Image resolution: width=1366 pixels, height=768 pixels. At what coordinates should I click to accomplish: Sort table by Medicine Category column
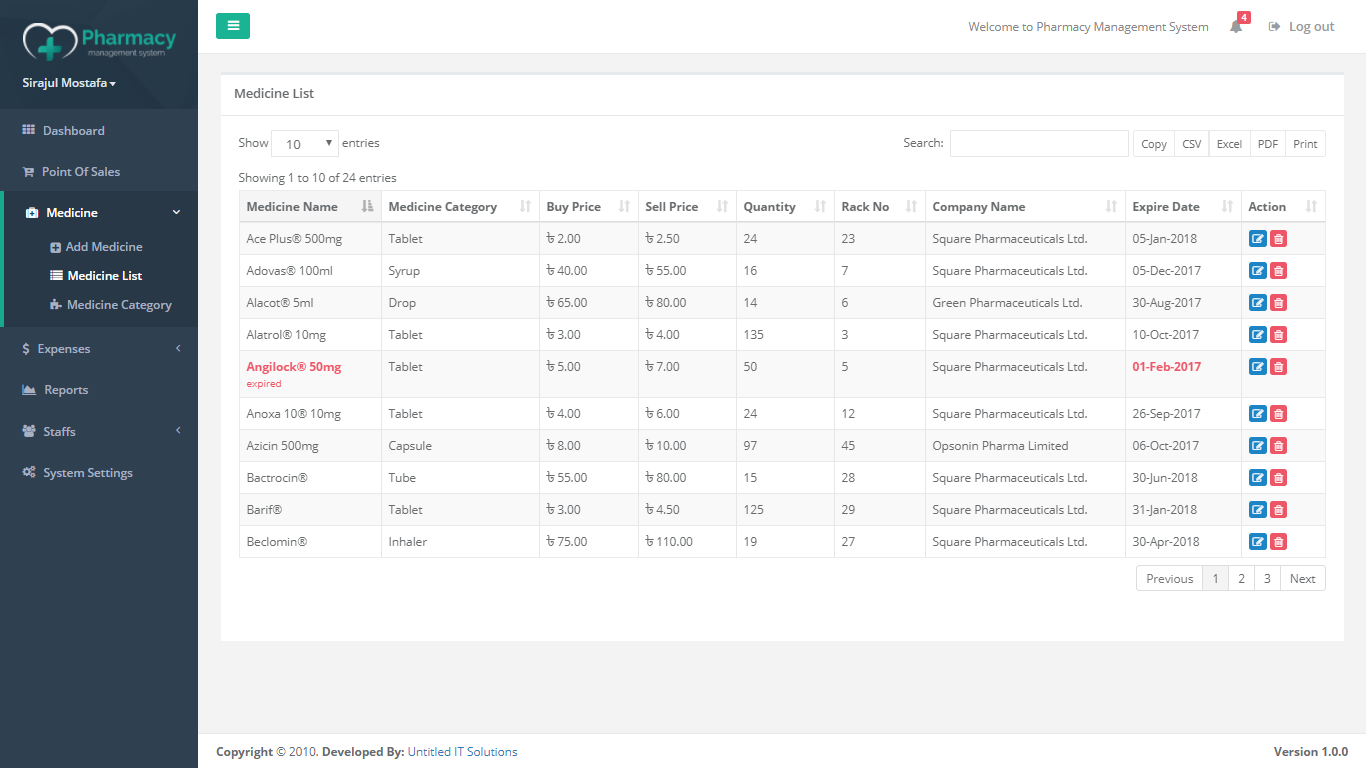pyautogui.click(x=460, y=207)
